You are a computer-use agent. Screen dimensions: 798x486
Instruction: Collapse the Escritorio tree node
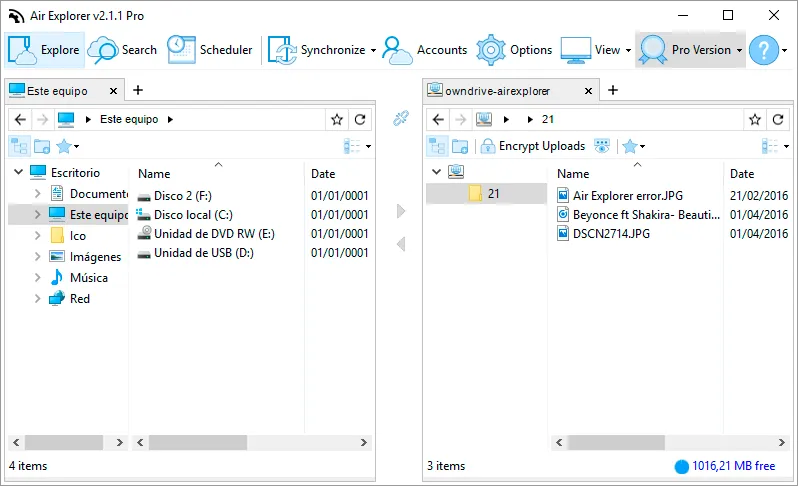click(18, 172)
